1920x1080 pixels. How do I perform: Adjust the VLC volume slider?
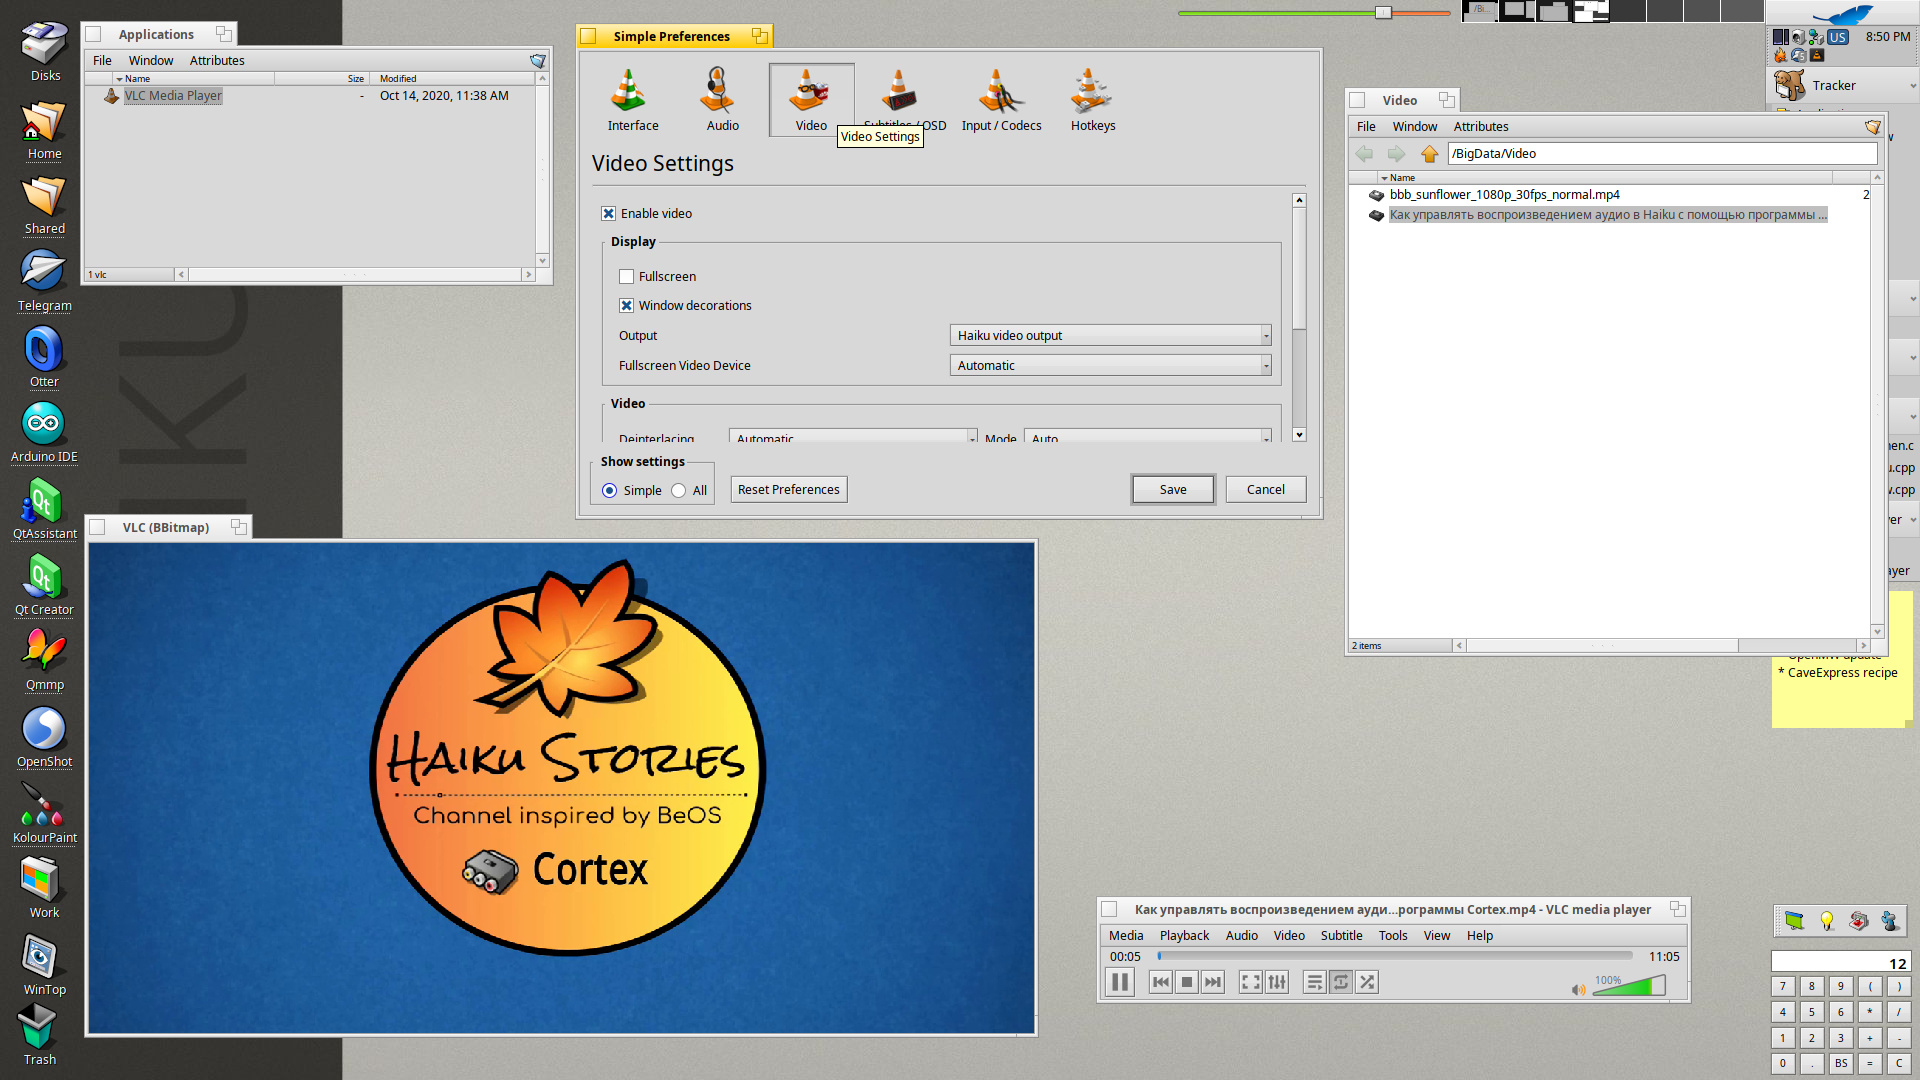point(1629,986)
